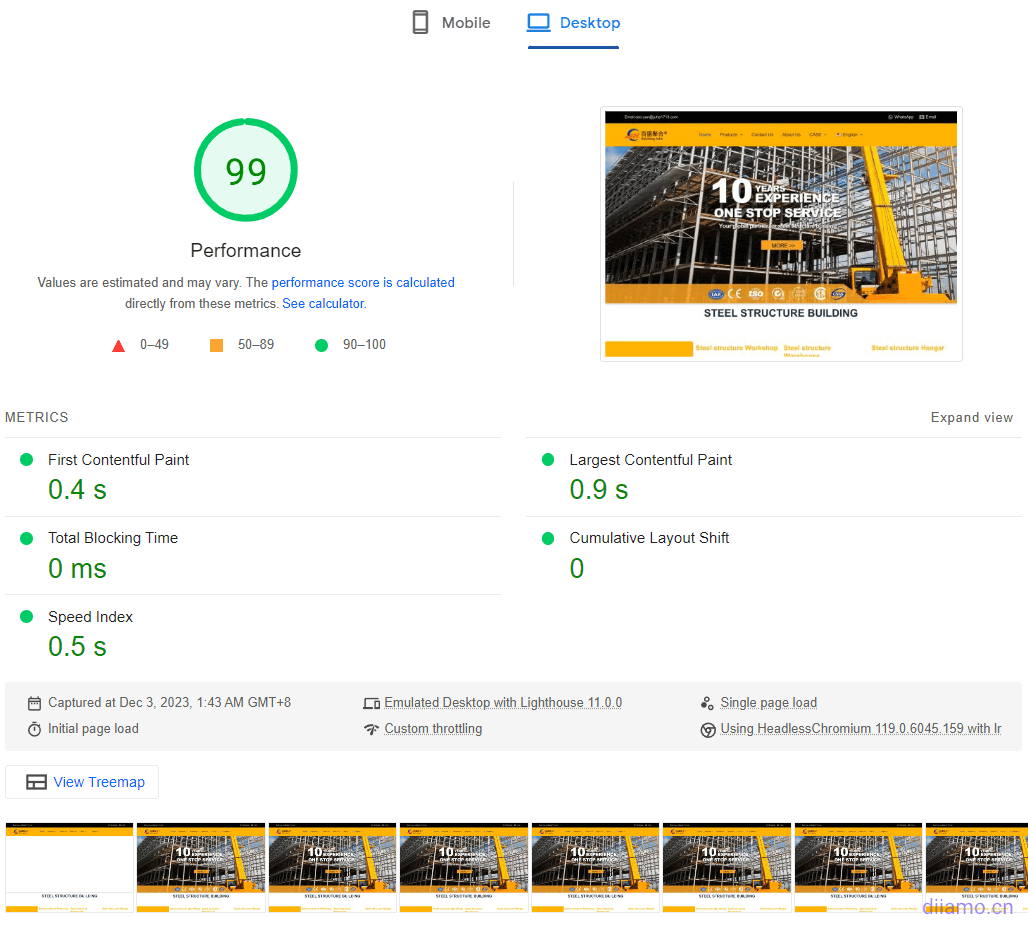This screenshot has height=925, width=1028.
Task: Click the See calculator link
Action: (322, 303)
